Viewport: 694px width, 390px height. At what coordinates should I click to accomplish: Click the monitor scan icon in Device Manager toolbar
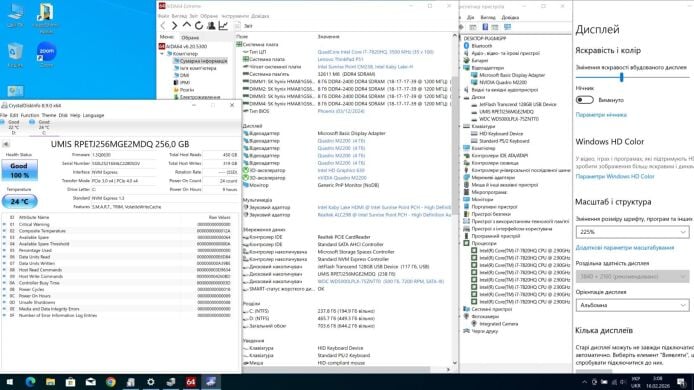click(x=507, y=27)
